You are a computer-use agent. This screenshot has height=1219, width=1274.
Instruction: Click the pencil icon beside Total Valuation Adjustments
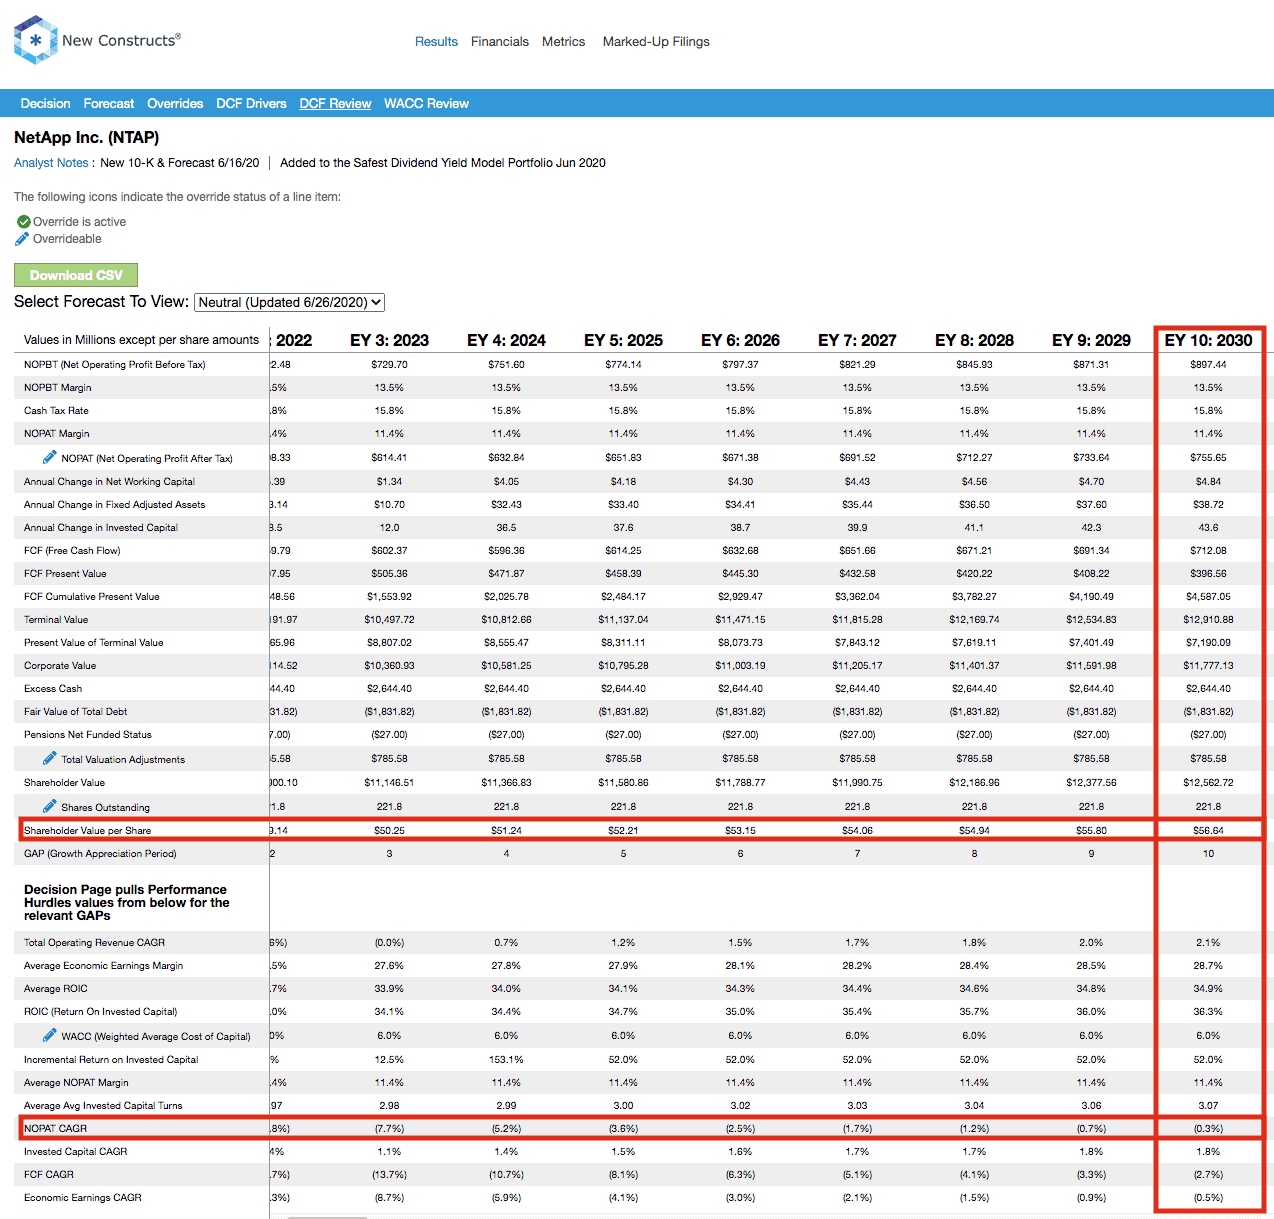pos(49,758)
